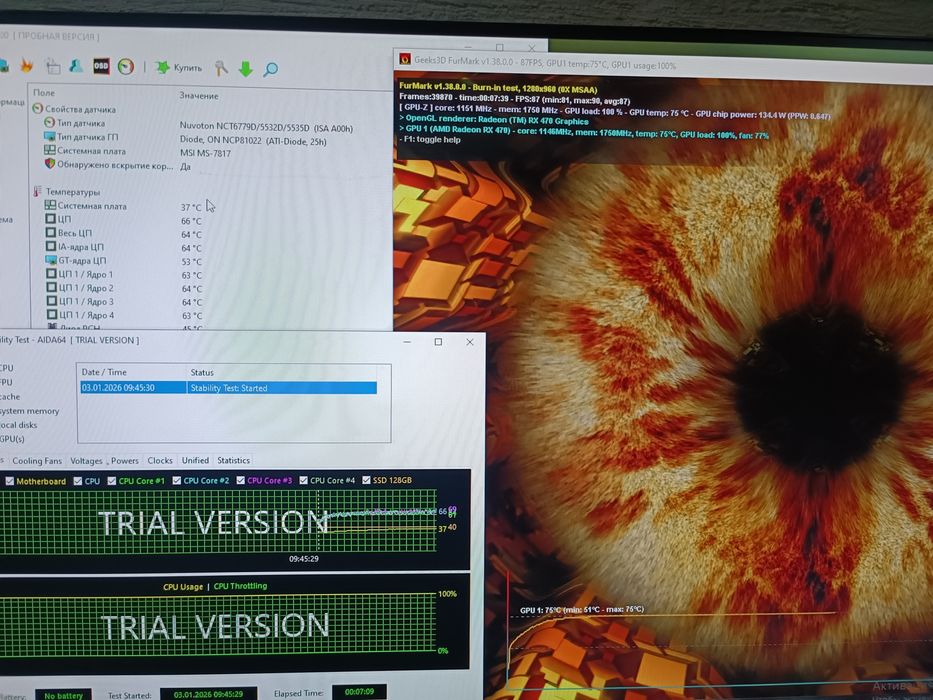
Task: Click the monitor icon beside Тип датчика ГП
Action: click(50, 136)
